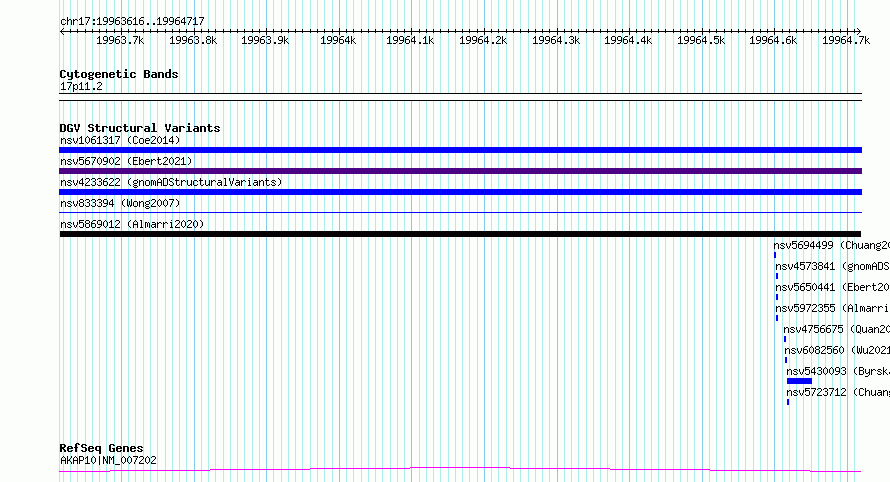Image resolution: width=890 pixels, height=482 pixels.
Task: Click the pink AKAP10 gene line
Action: coord(460,469)
